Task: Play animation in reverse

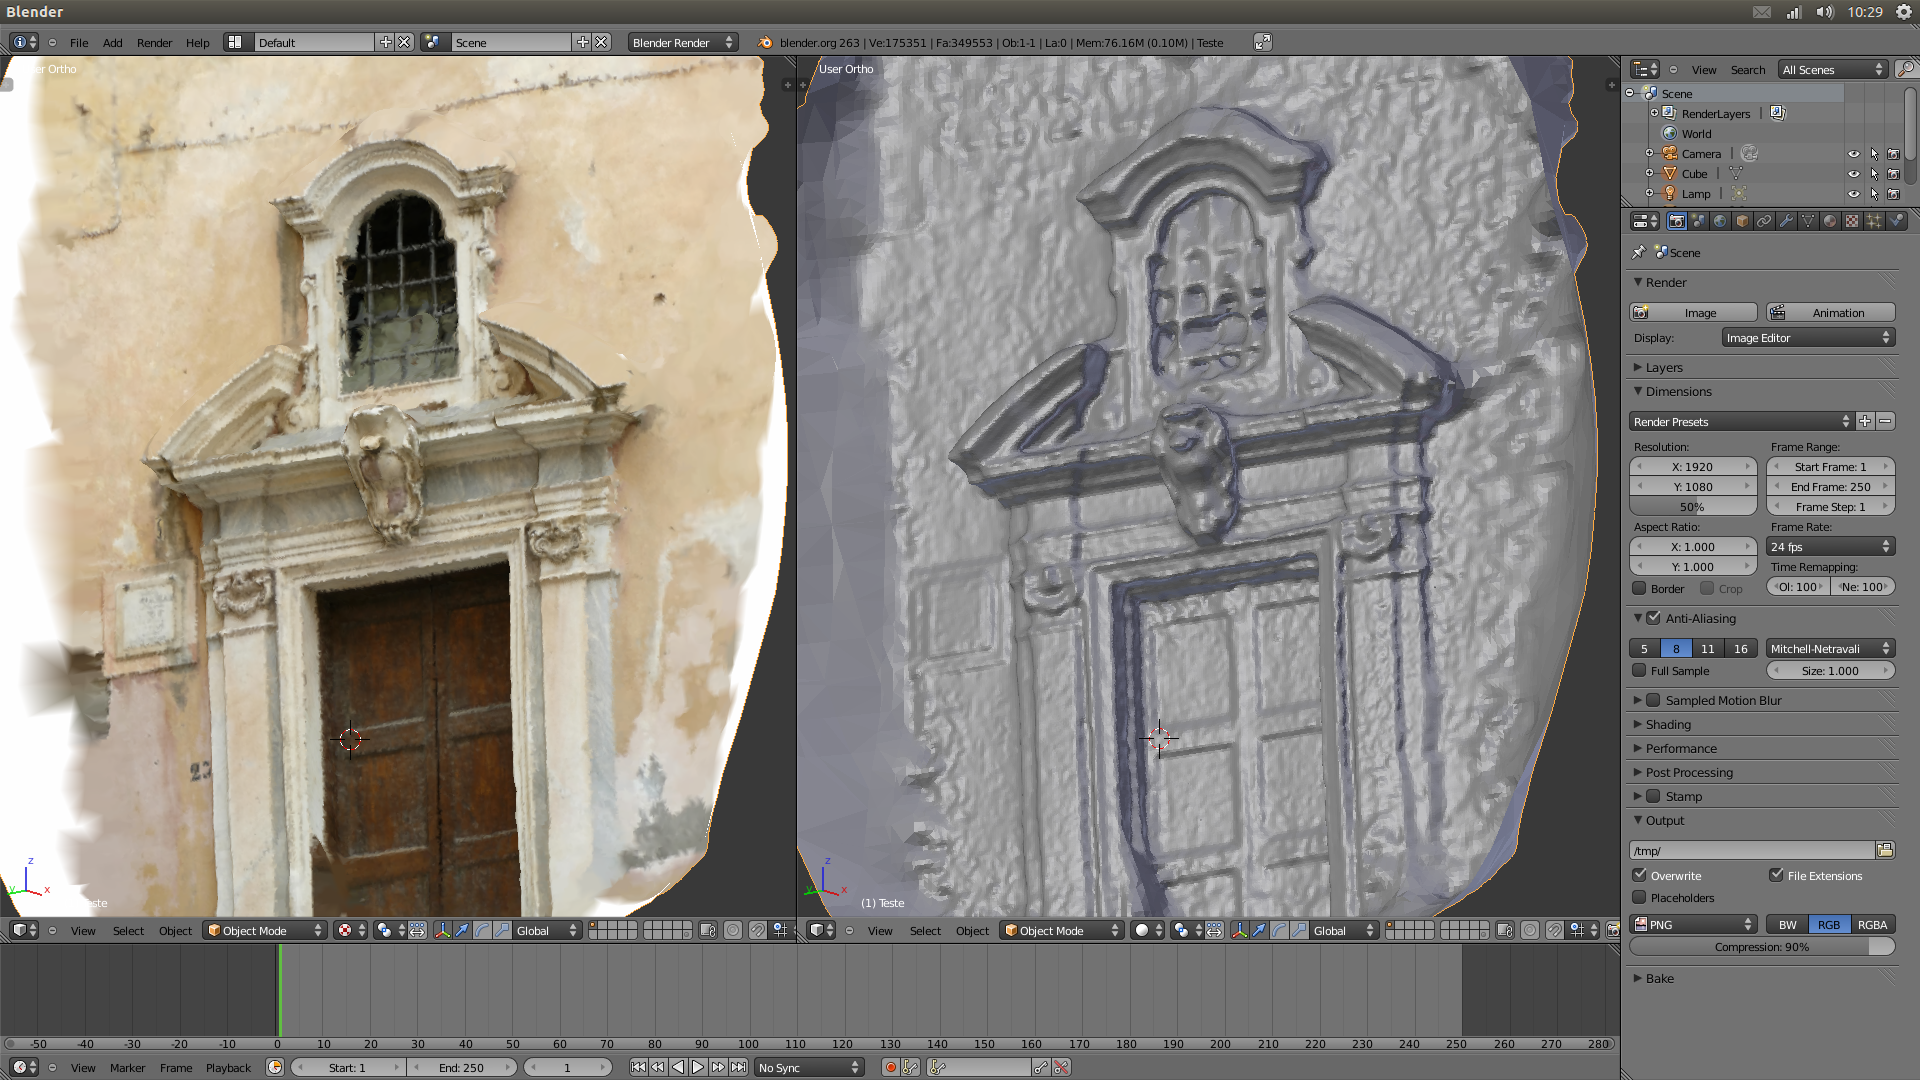Action: click(x=678, y=1067)
